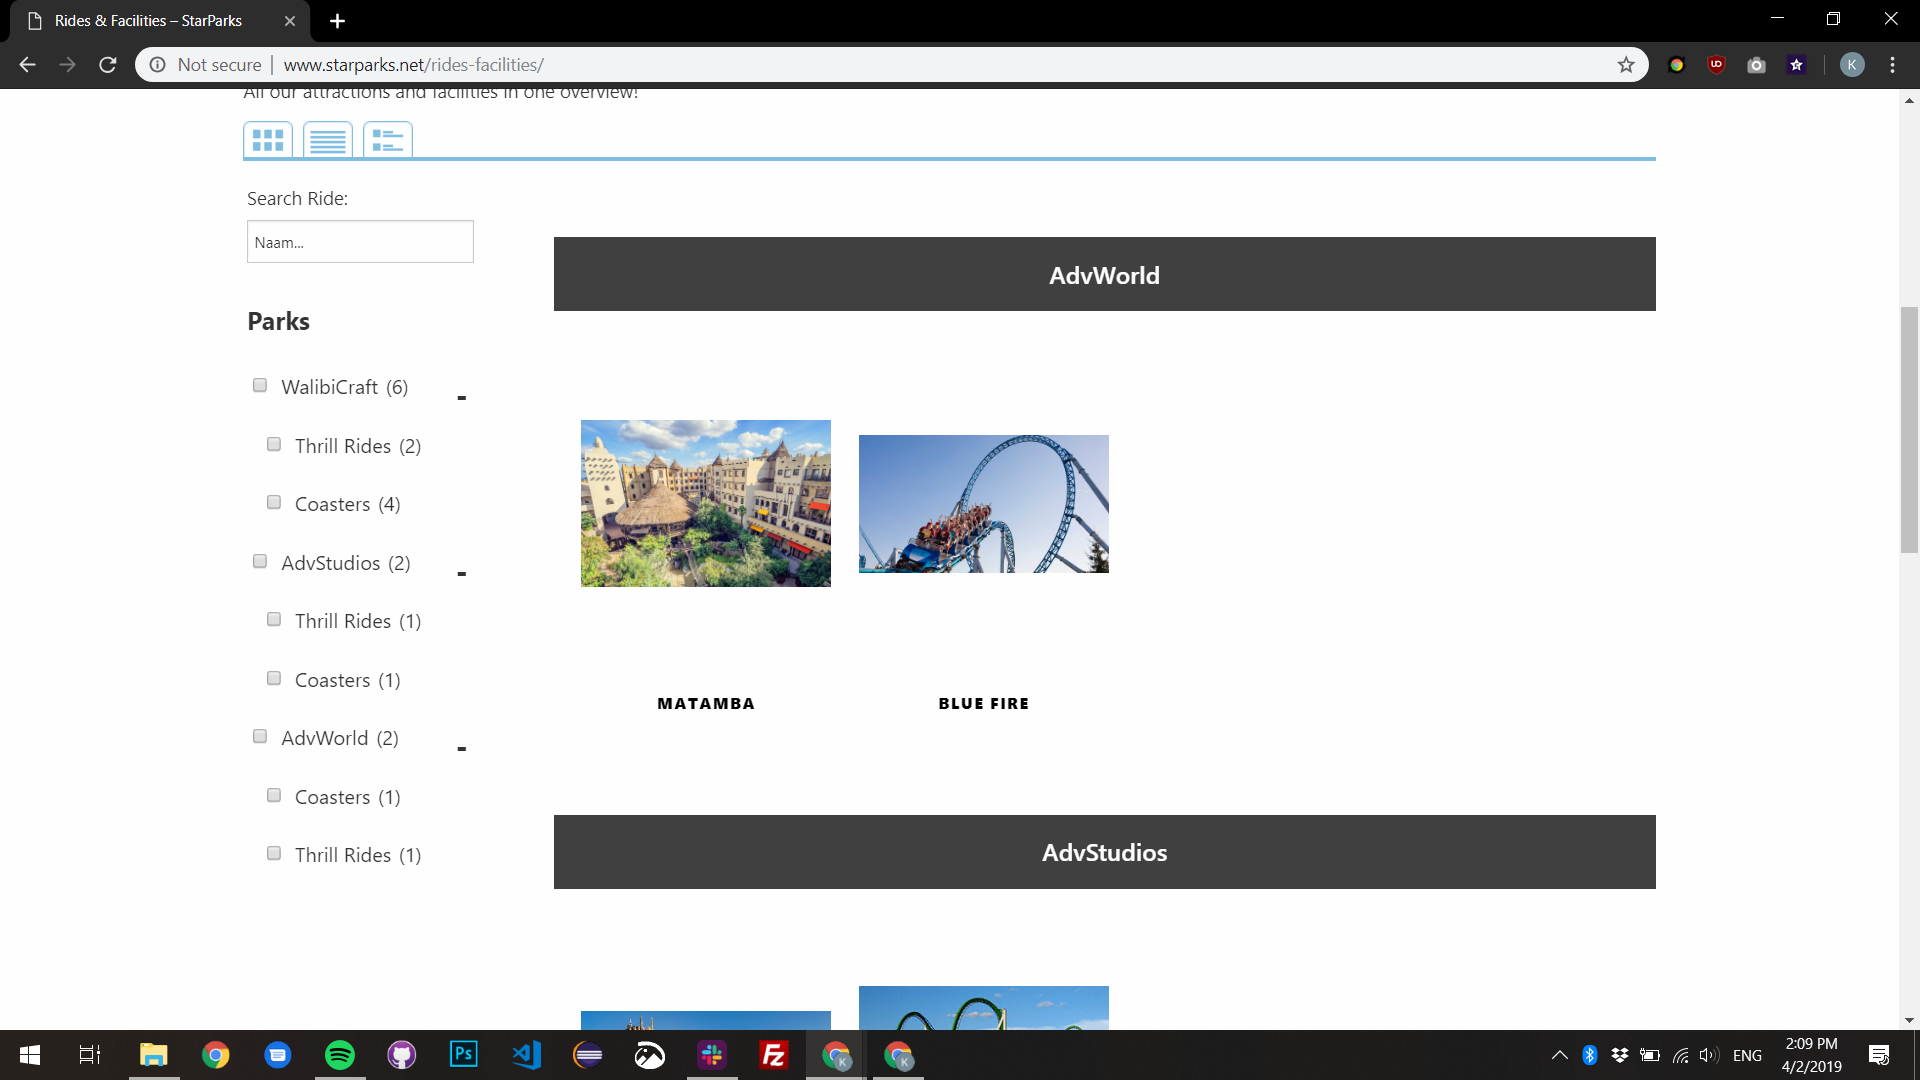Open Bluetooth settings in the system tray

point(1590,1055)
